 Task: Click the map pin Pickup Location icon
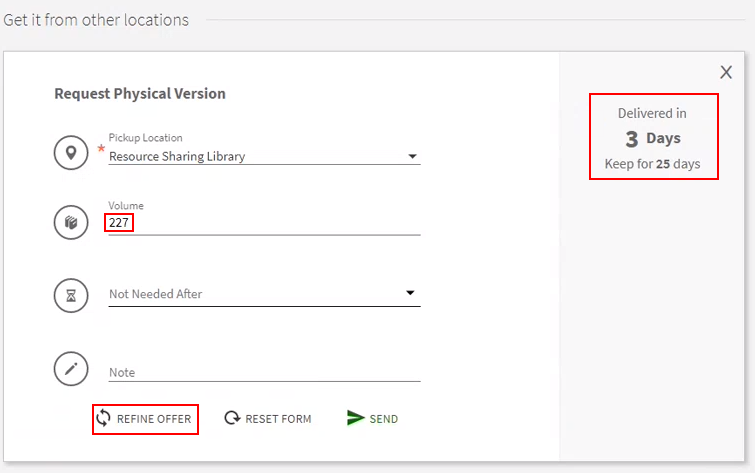(71, 153)
